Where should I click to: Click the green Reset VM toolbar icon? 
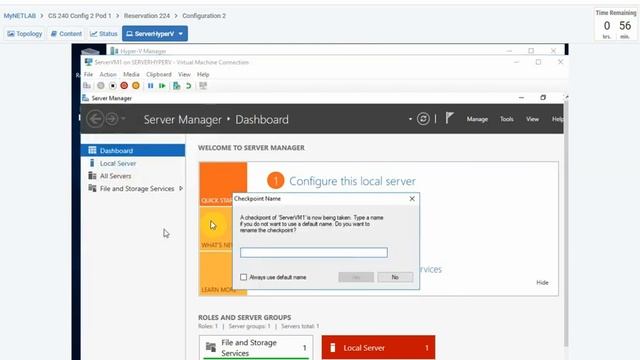click(x=162, y=86)
